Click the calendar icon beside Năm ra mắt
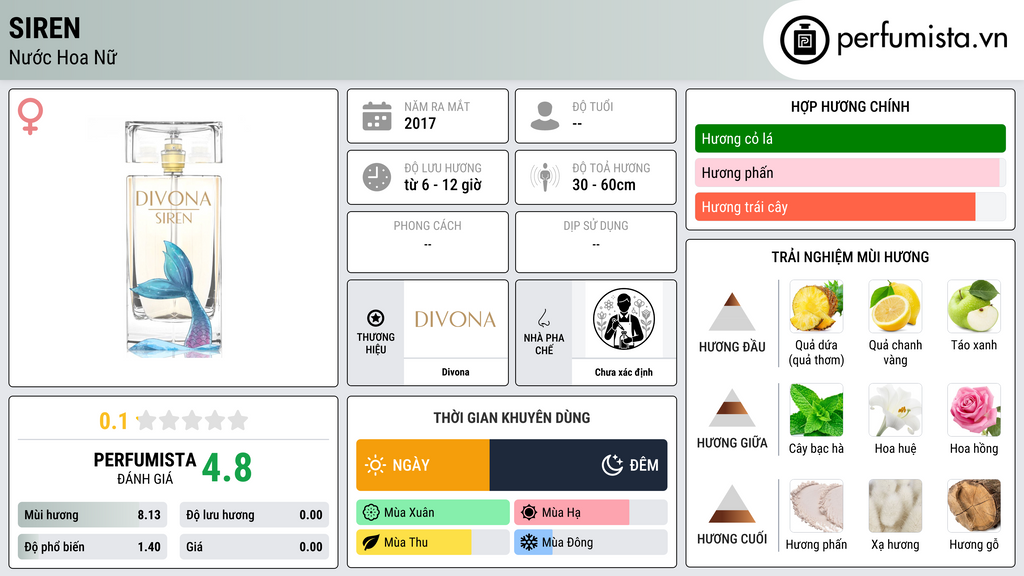 coord(377,116)
